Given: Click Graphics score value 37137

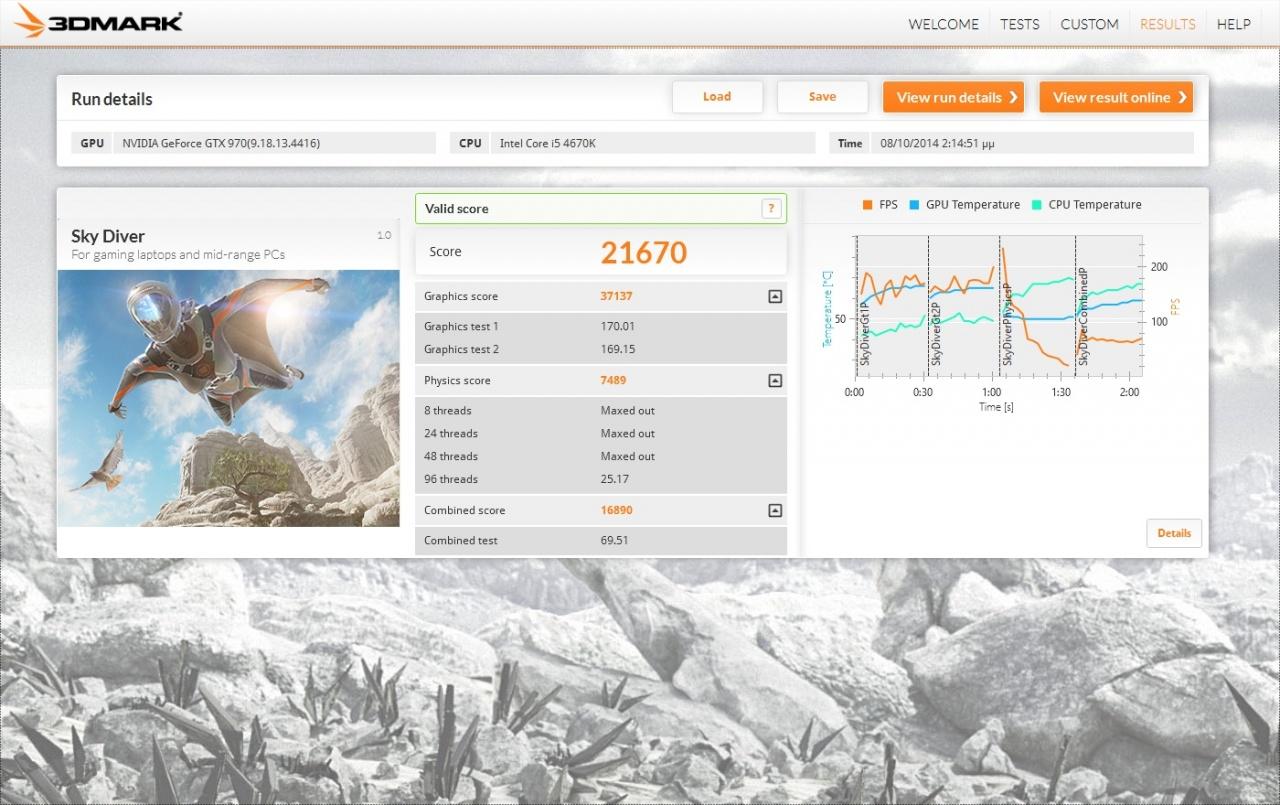Looking at the screenshot, I should tap(616, 297).
